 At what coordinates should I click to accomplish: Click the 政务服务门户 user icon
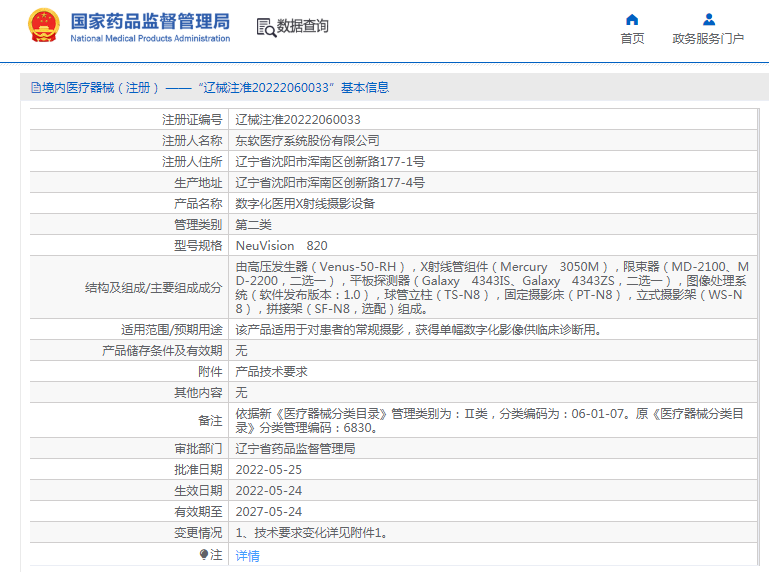pyautogui.click(x=709, y=20)
